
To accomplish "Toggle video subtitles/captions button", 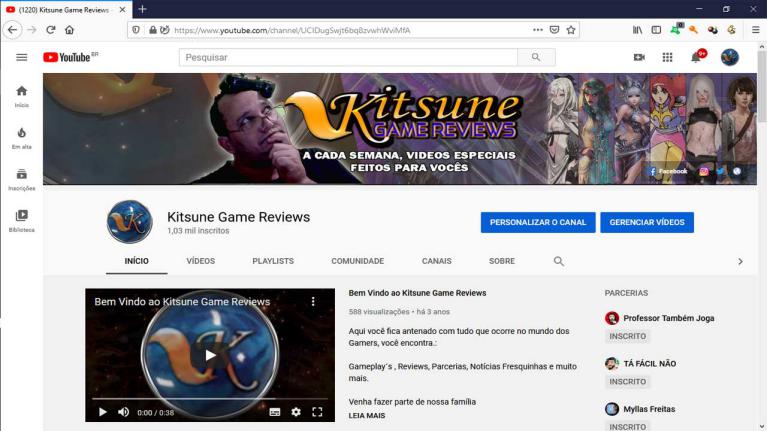I will click(x=275, y=411).
